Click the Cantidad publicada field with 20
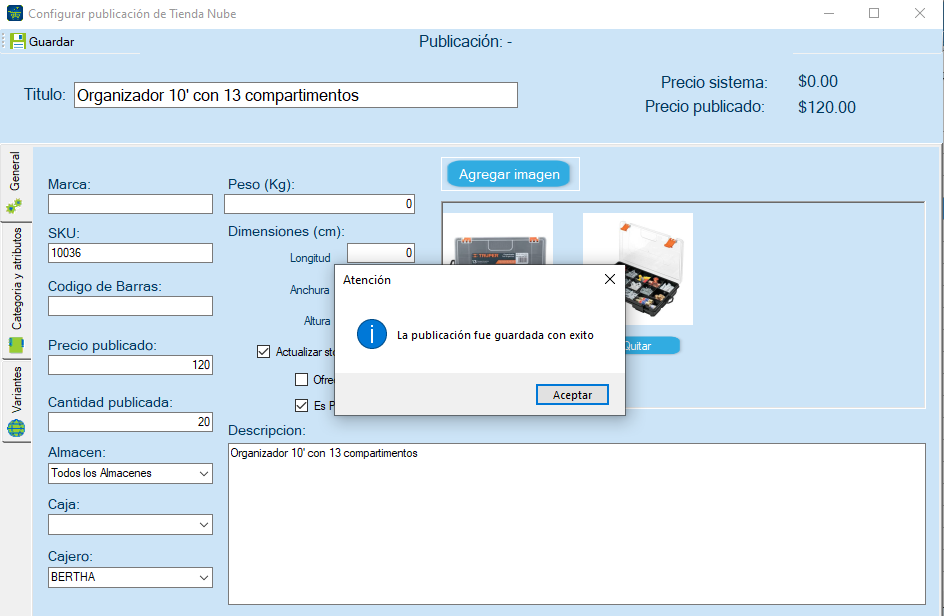This screenshot has width=944, height=616. pyautogui.click(x=130, y=422)
